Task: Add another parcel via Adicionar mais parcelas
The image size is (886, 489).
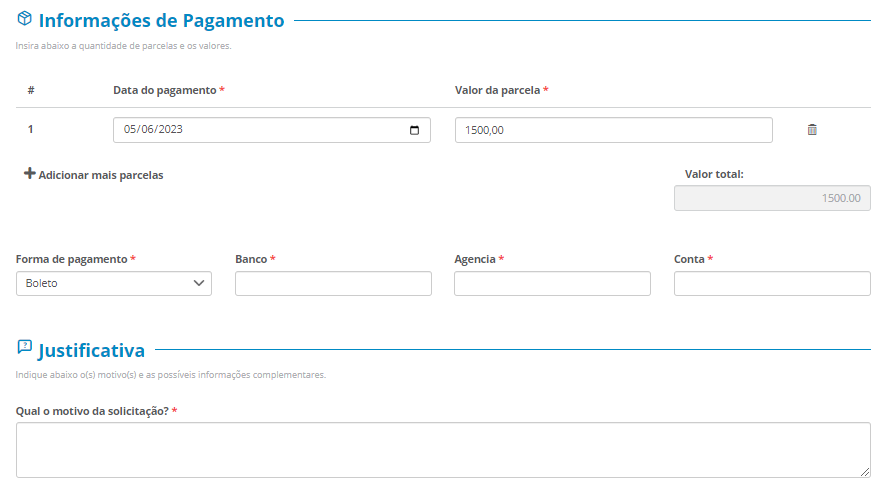Action: point(100,175)
